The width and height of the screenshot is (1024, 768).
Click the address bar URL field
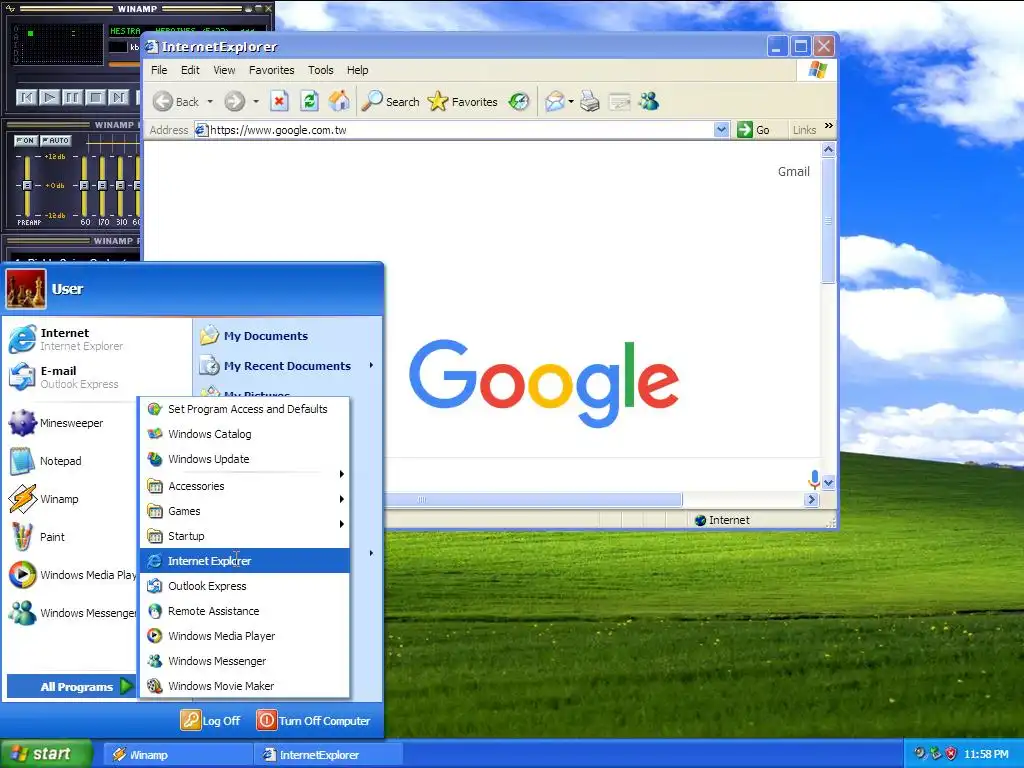coord(460,130)
